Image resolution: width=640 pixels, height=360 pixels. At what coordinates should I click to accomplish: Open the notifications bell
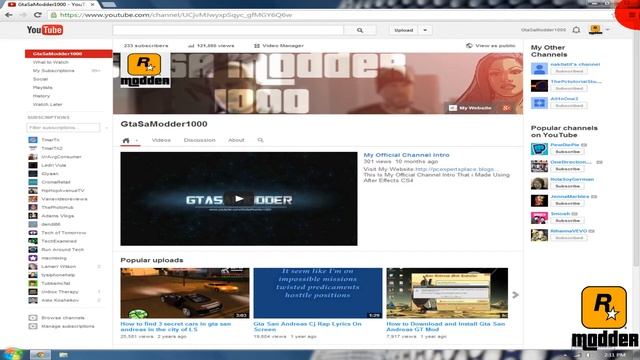point(576,30)
